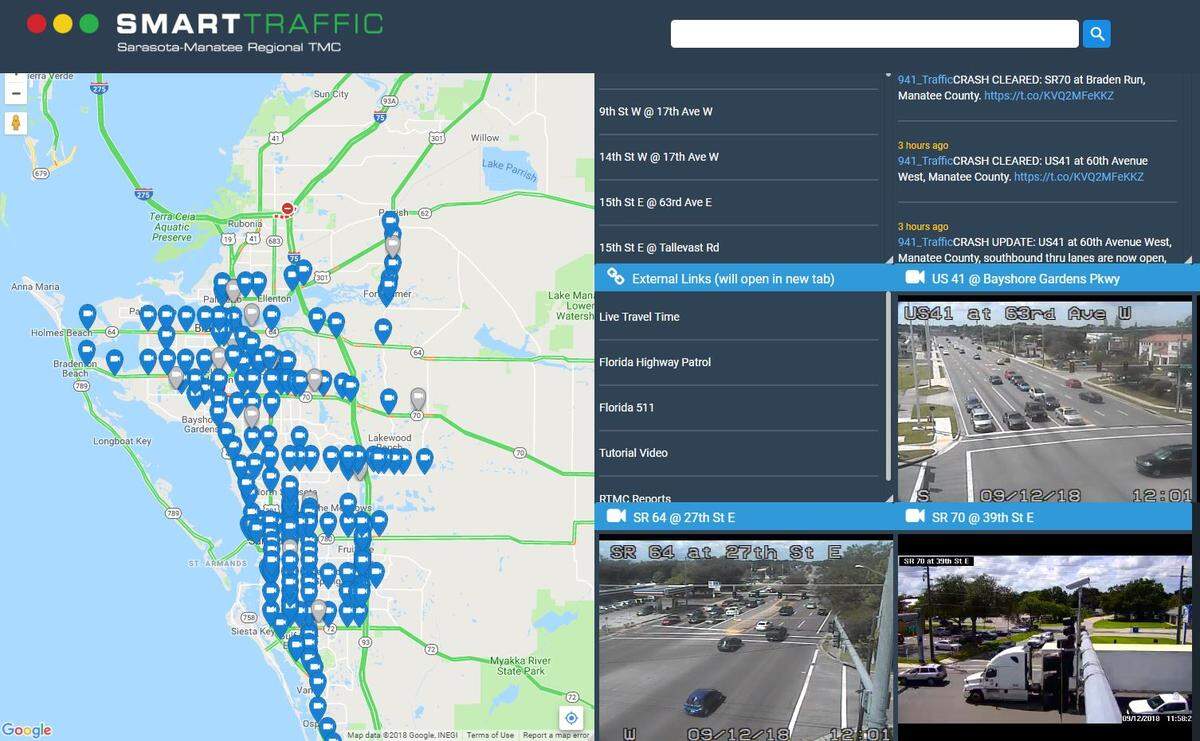Click SR 70 @ 39th St E header
Viewport: 1200px width, 741px height.
click(x=1046, y=517)
